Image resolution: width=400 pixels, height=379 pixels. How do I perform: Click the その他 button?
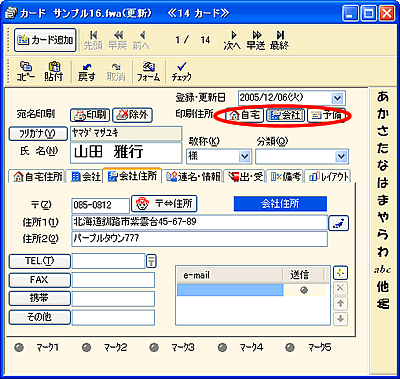coord(40,317)
